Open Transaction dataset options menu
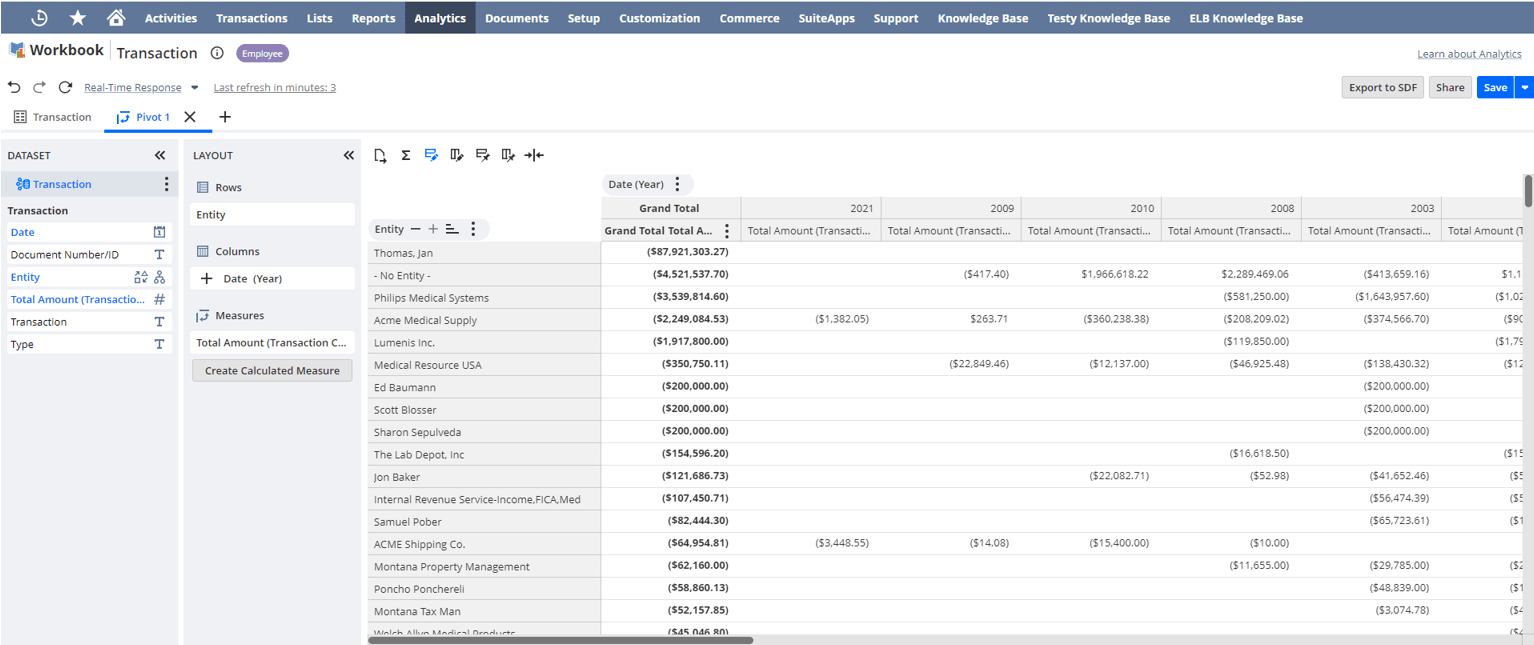Screen dimensions: 1534x645 click(x=166, y=184)
